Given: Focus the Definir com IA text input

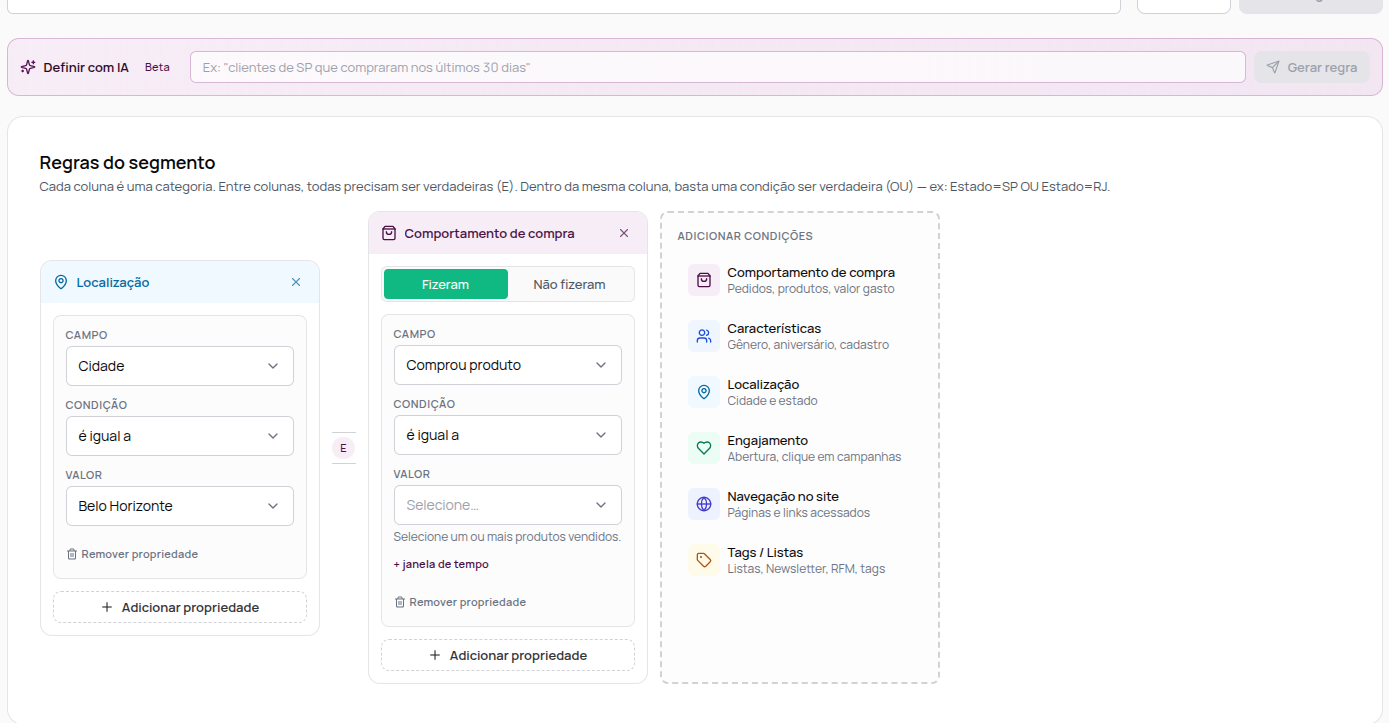Looking at the screenshot, I should point(718,67).
